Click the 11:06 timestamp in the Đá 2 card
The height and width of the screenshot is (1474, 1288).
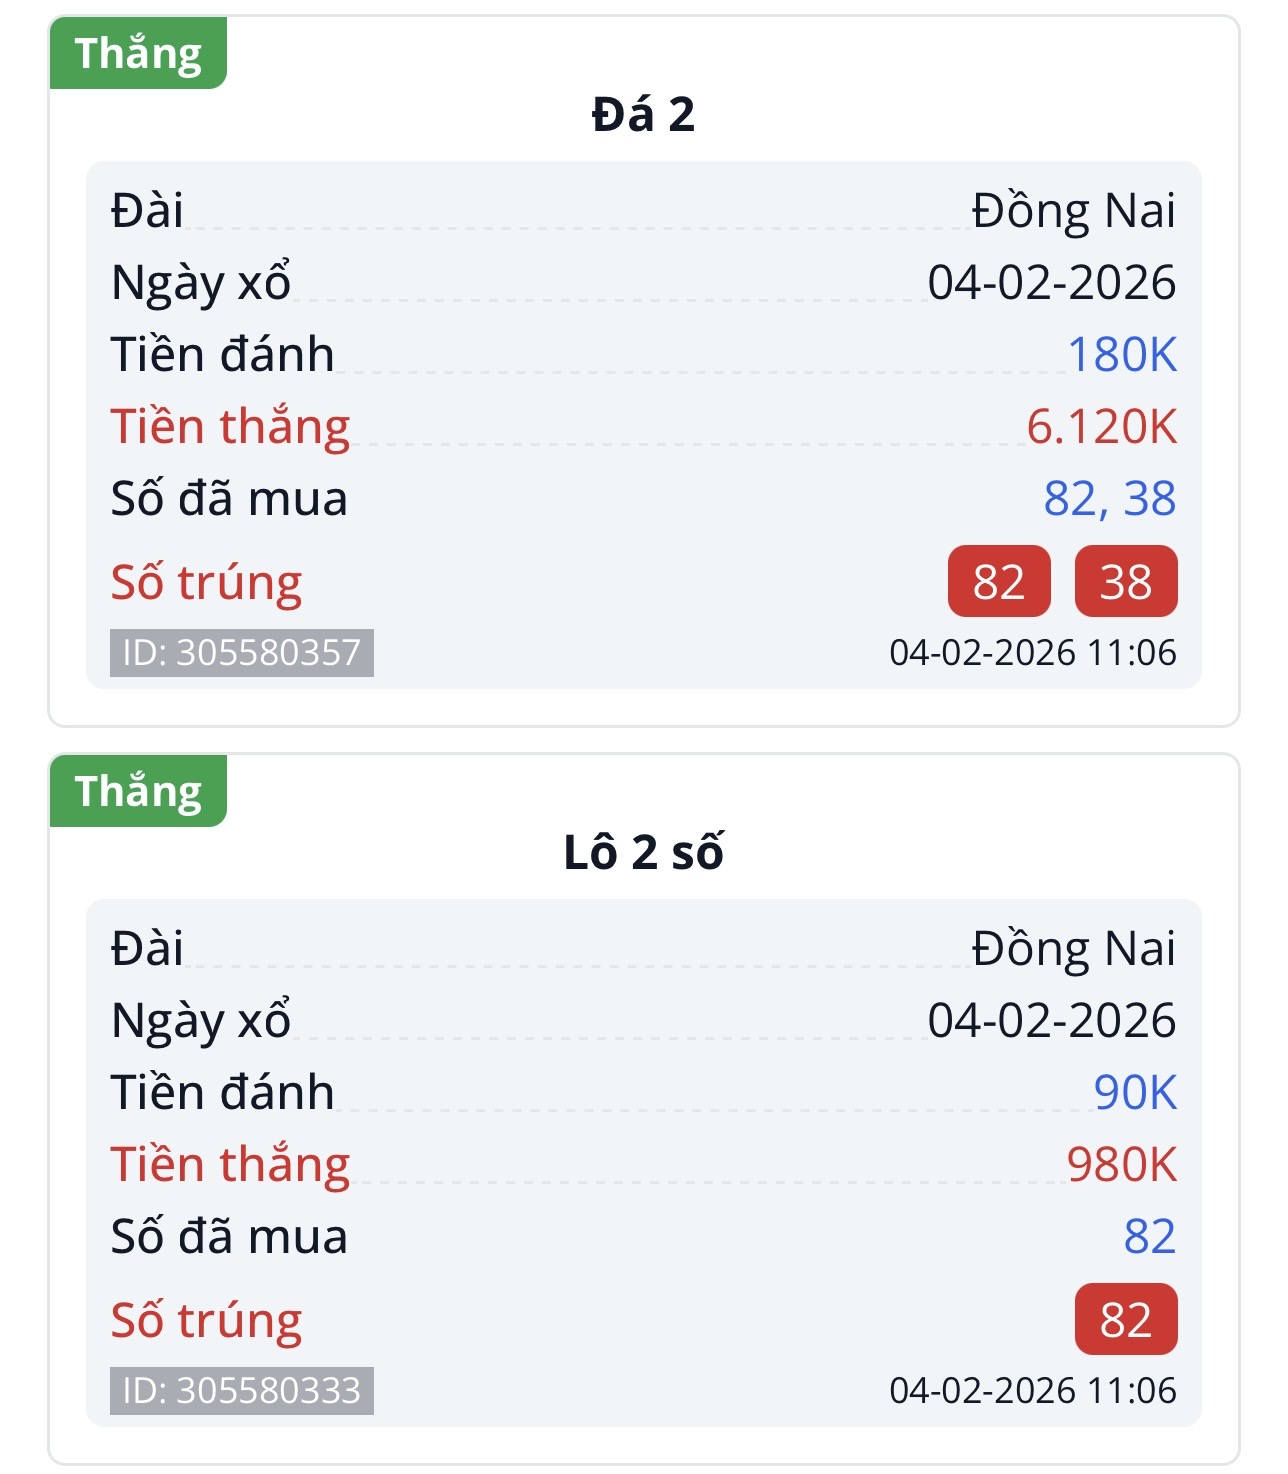coord(1131,653)
